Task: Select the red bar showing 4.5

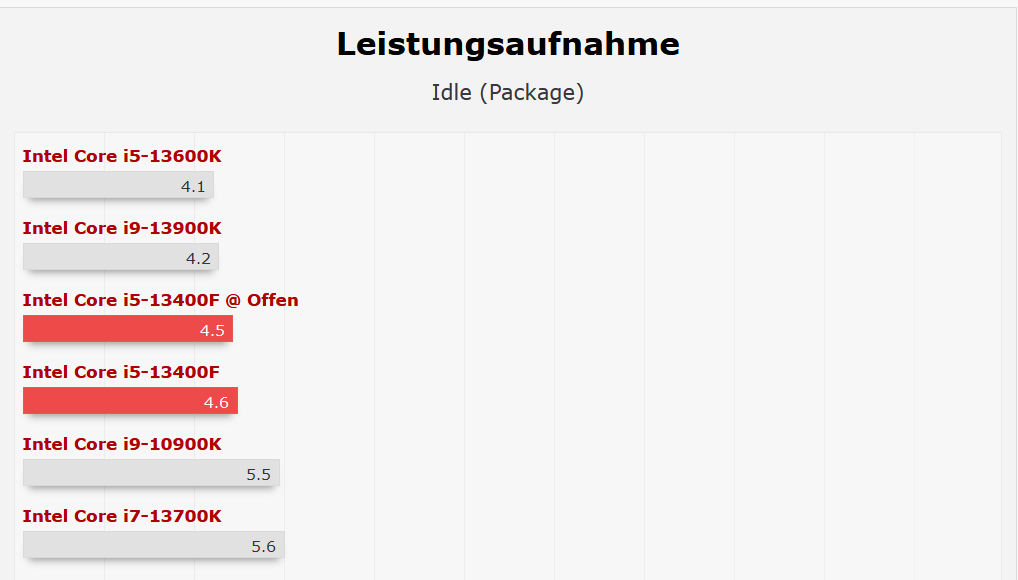Action: click(x=110, y=329)
